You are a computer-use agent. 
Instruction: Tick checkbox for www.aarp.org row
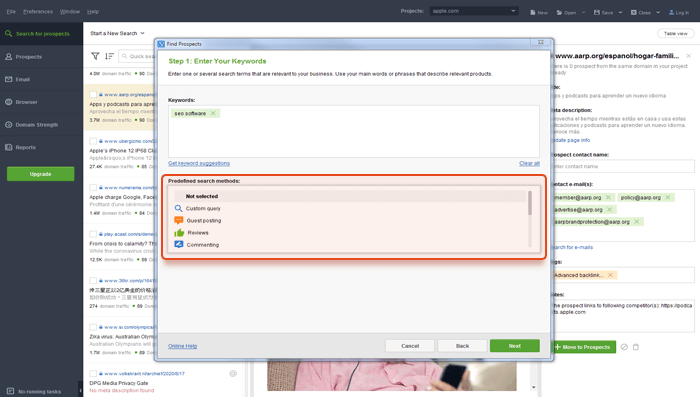(x=93, y=95)
